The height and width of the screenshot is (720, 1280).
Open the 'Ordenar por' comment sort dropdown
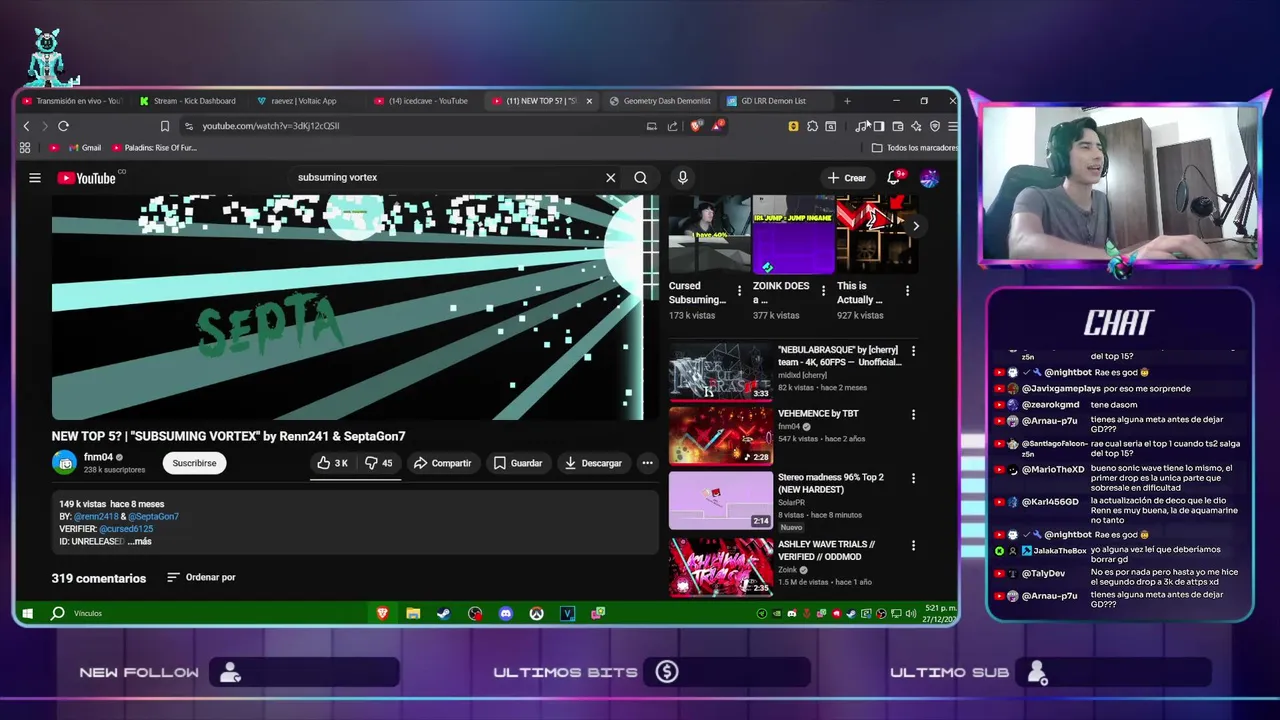(x=201, y=577)
